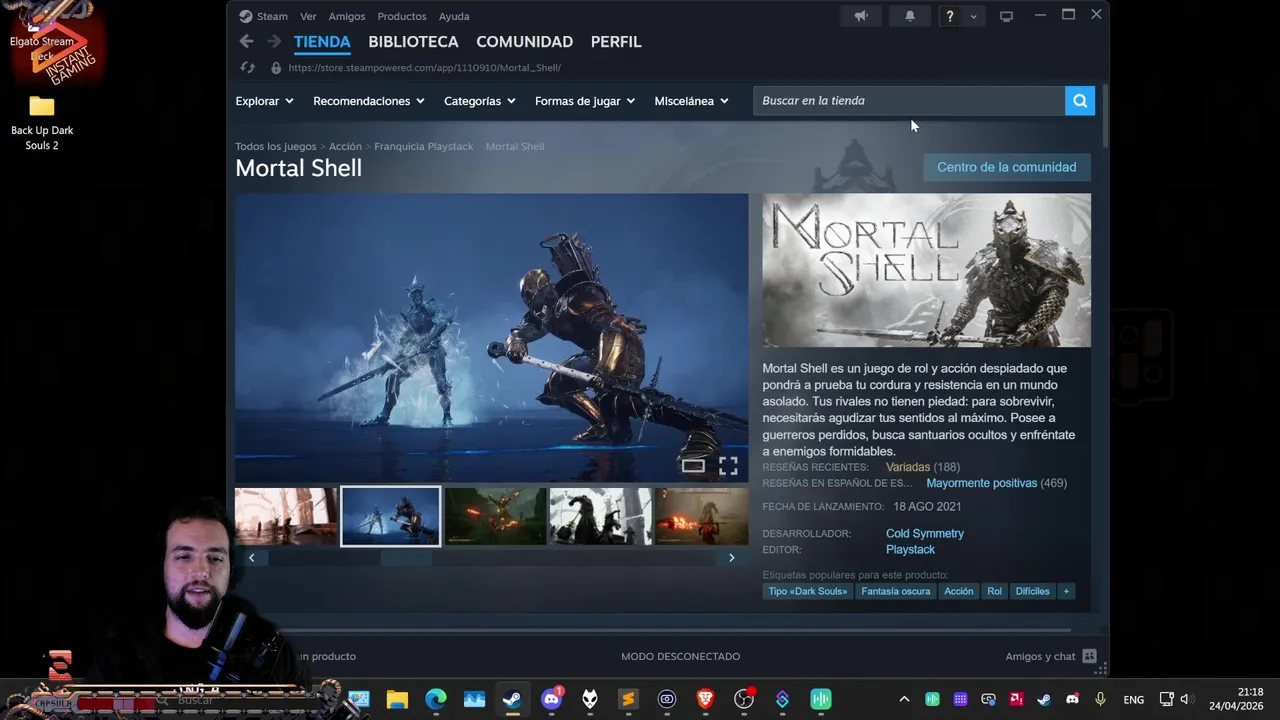Move thumbnail strip right with arrow
Image resolution: width=1280 pixels, height=720 pixels.
point(731,558)
